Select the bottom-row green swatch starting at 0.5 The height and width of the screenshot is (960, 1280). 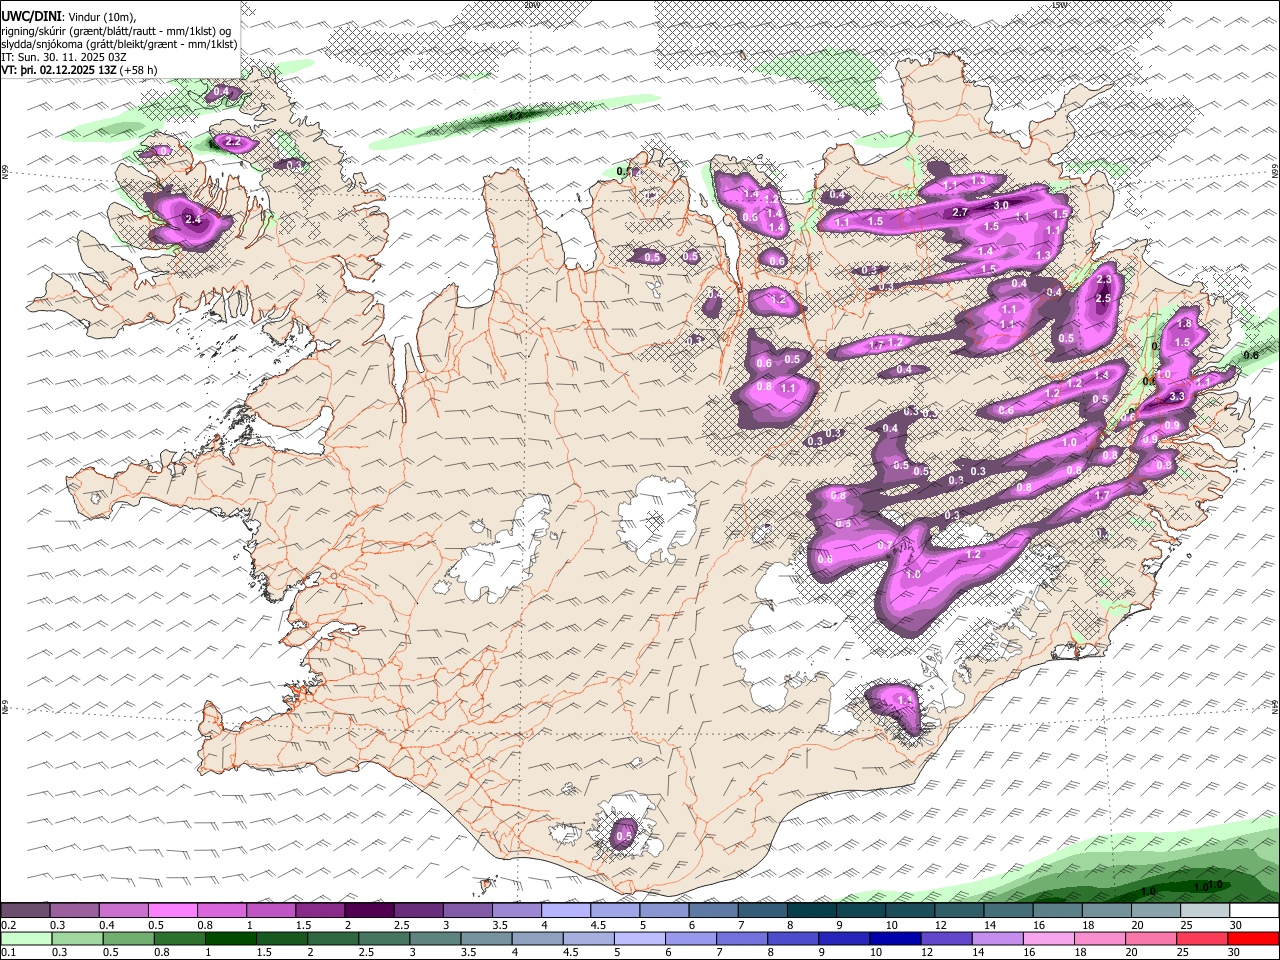tap(128, 939)
